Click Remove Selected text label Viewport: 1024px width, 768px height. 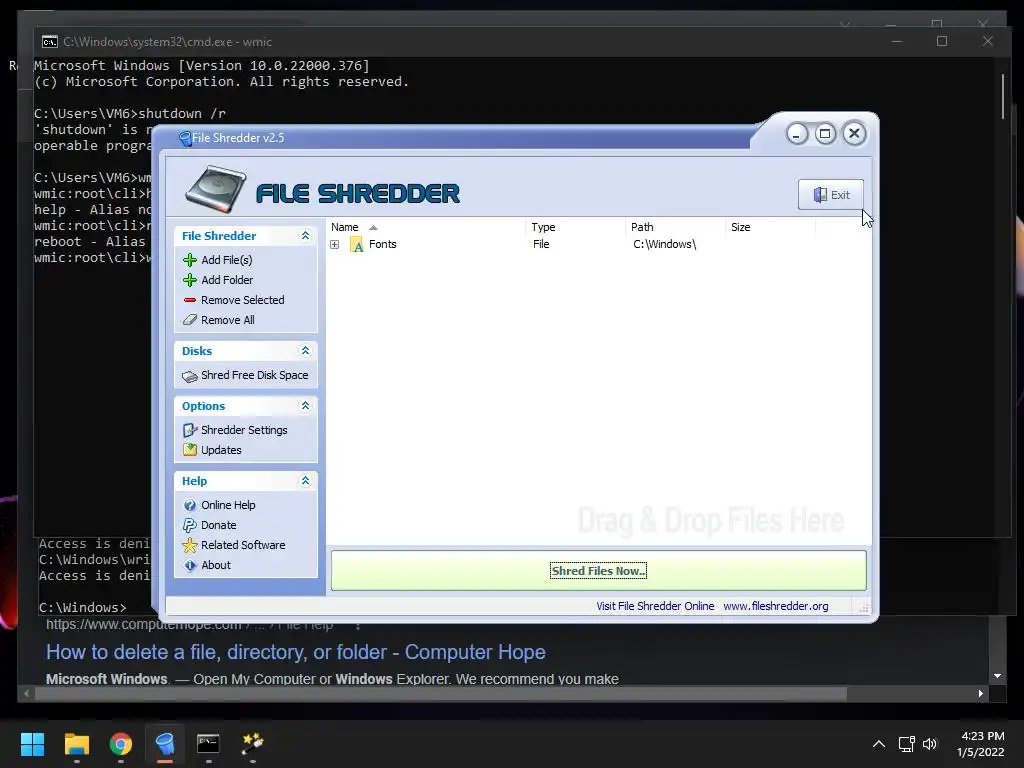[x=243, y=300]
